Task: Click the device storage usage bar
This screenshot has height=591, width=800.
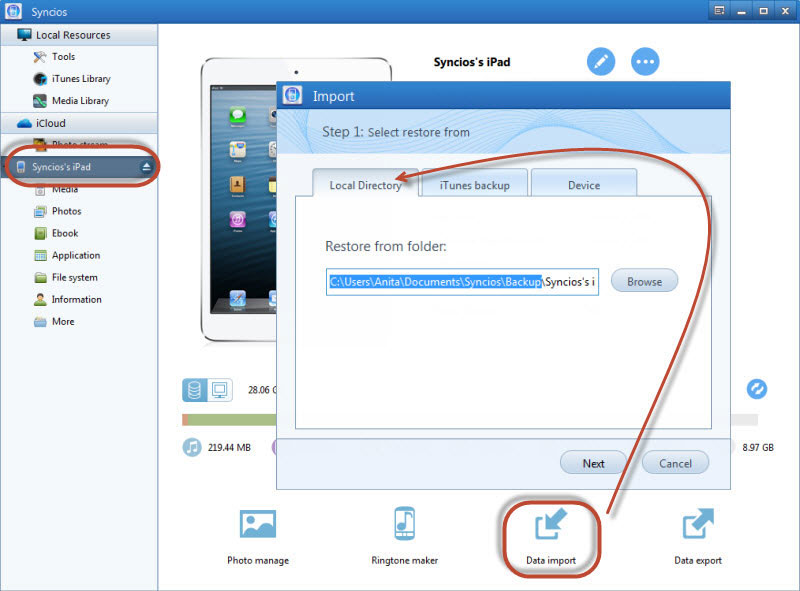Action: click(x=229, y=420)
